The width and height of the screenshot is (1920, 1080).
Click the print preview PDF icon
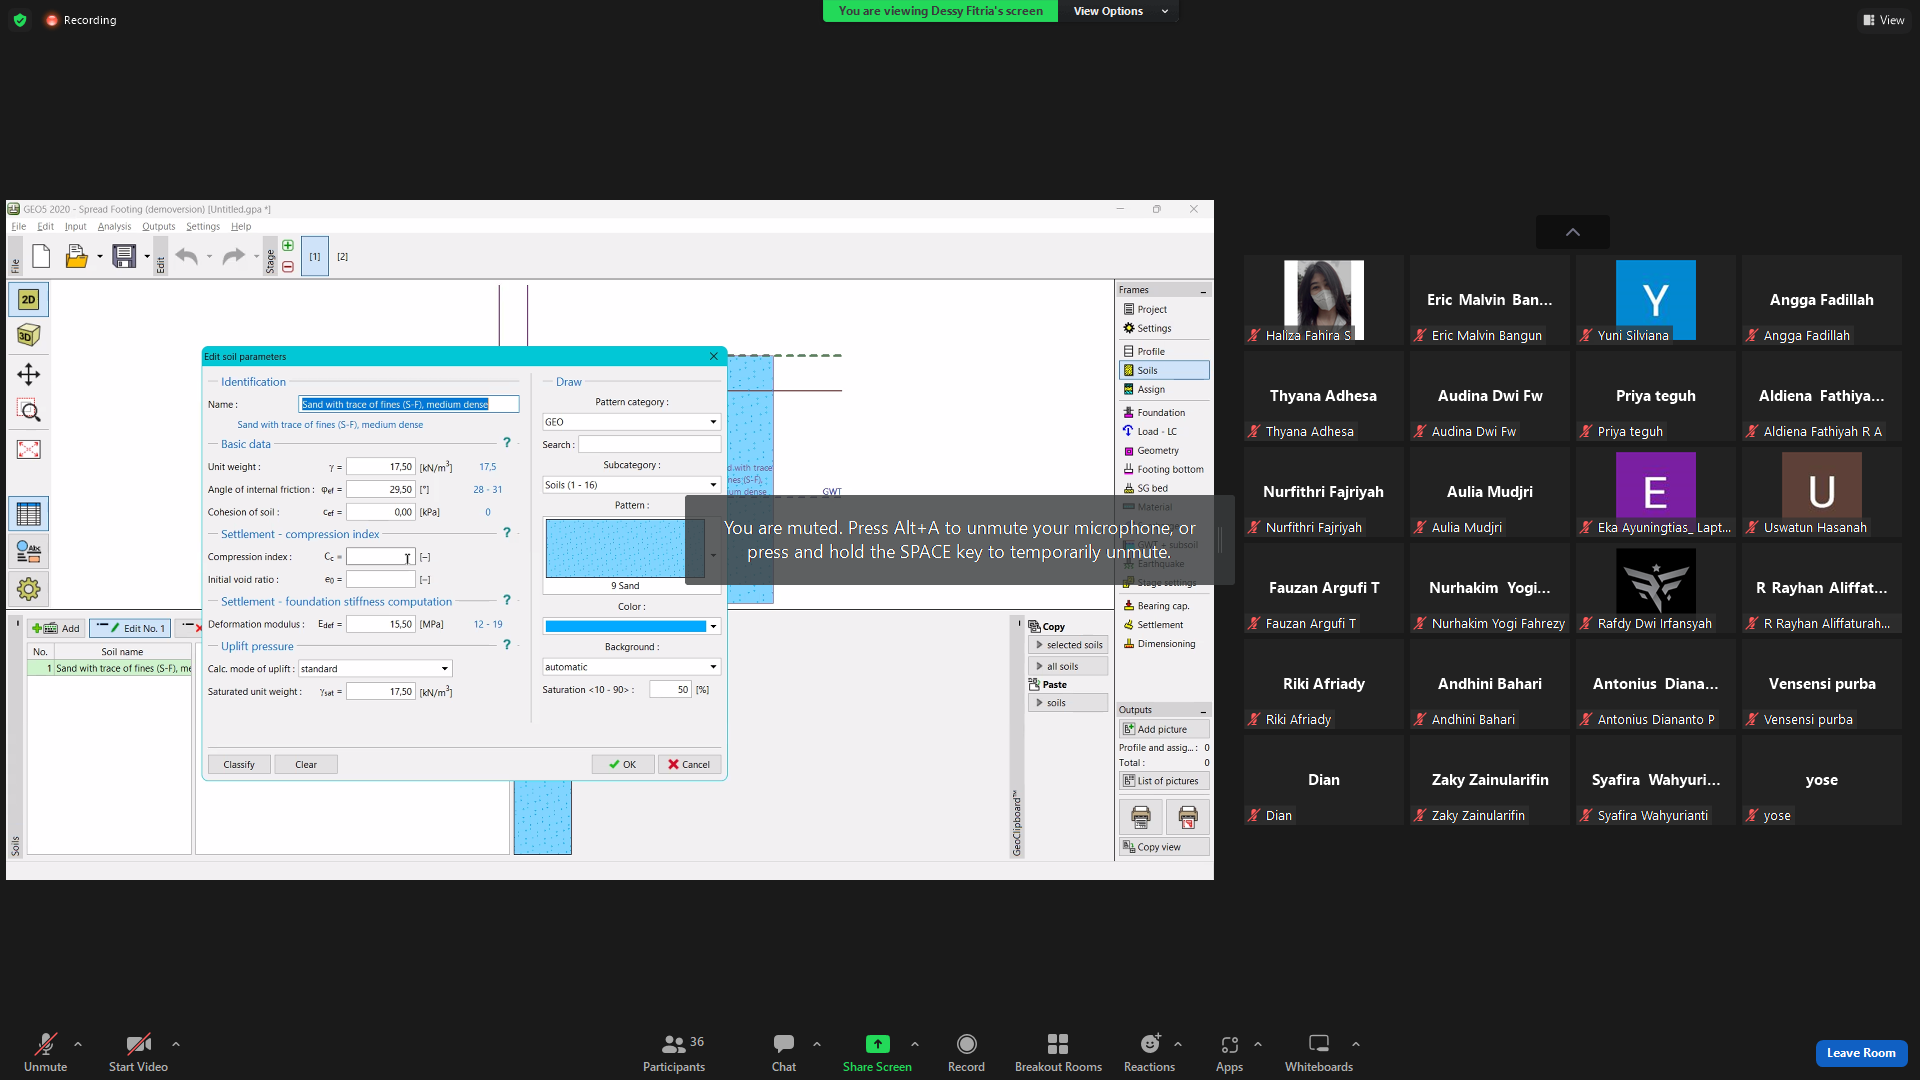tap(1188, 817)
